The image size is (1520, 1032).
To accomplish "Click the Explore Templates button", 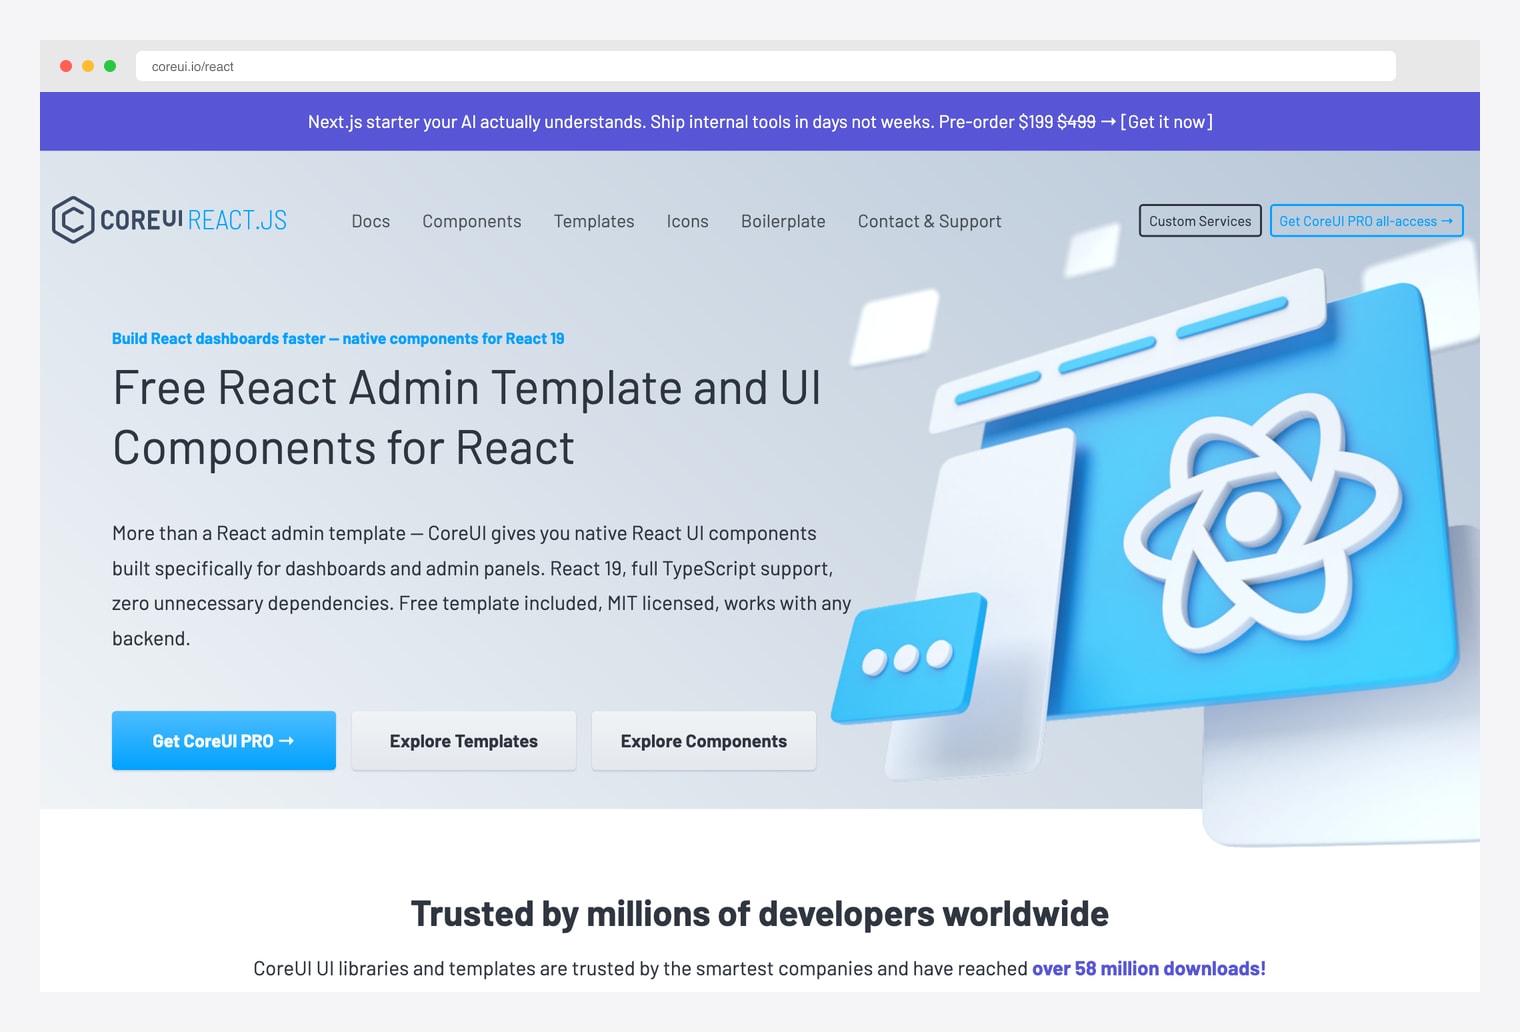I will [x=464, y=741].
